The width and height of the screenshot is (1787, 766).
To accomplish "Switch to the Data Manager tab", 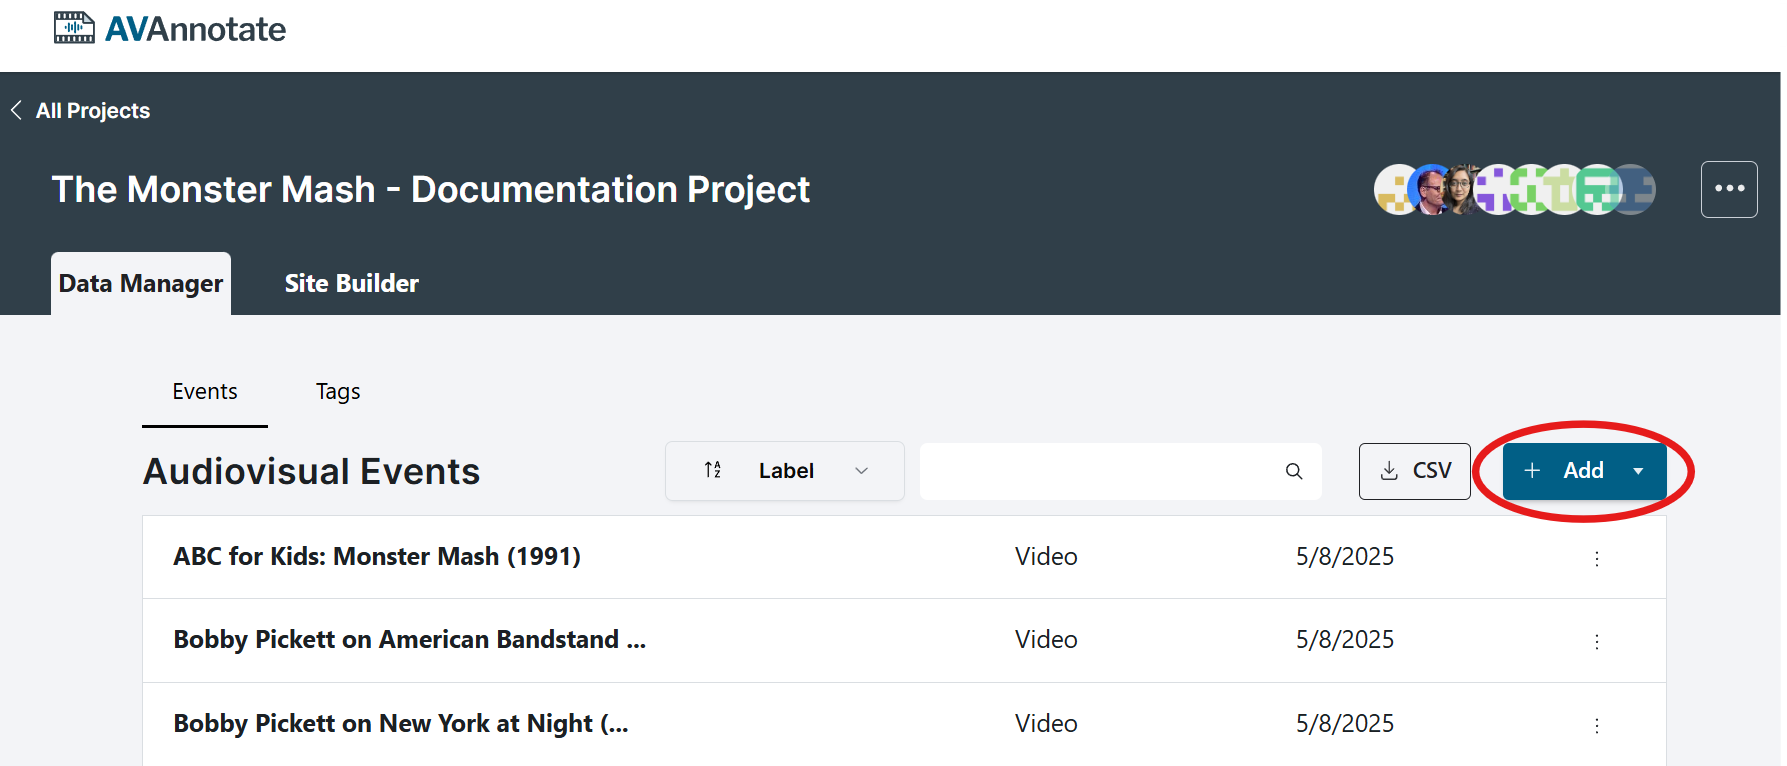I will click(141, 284).
